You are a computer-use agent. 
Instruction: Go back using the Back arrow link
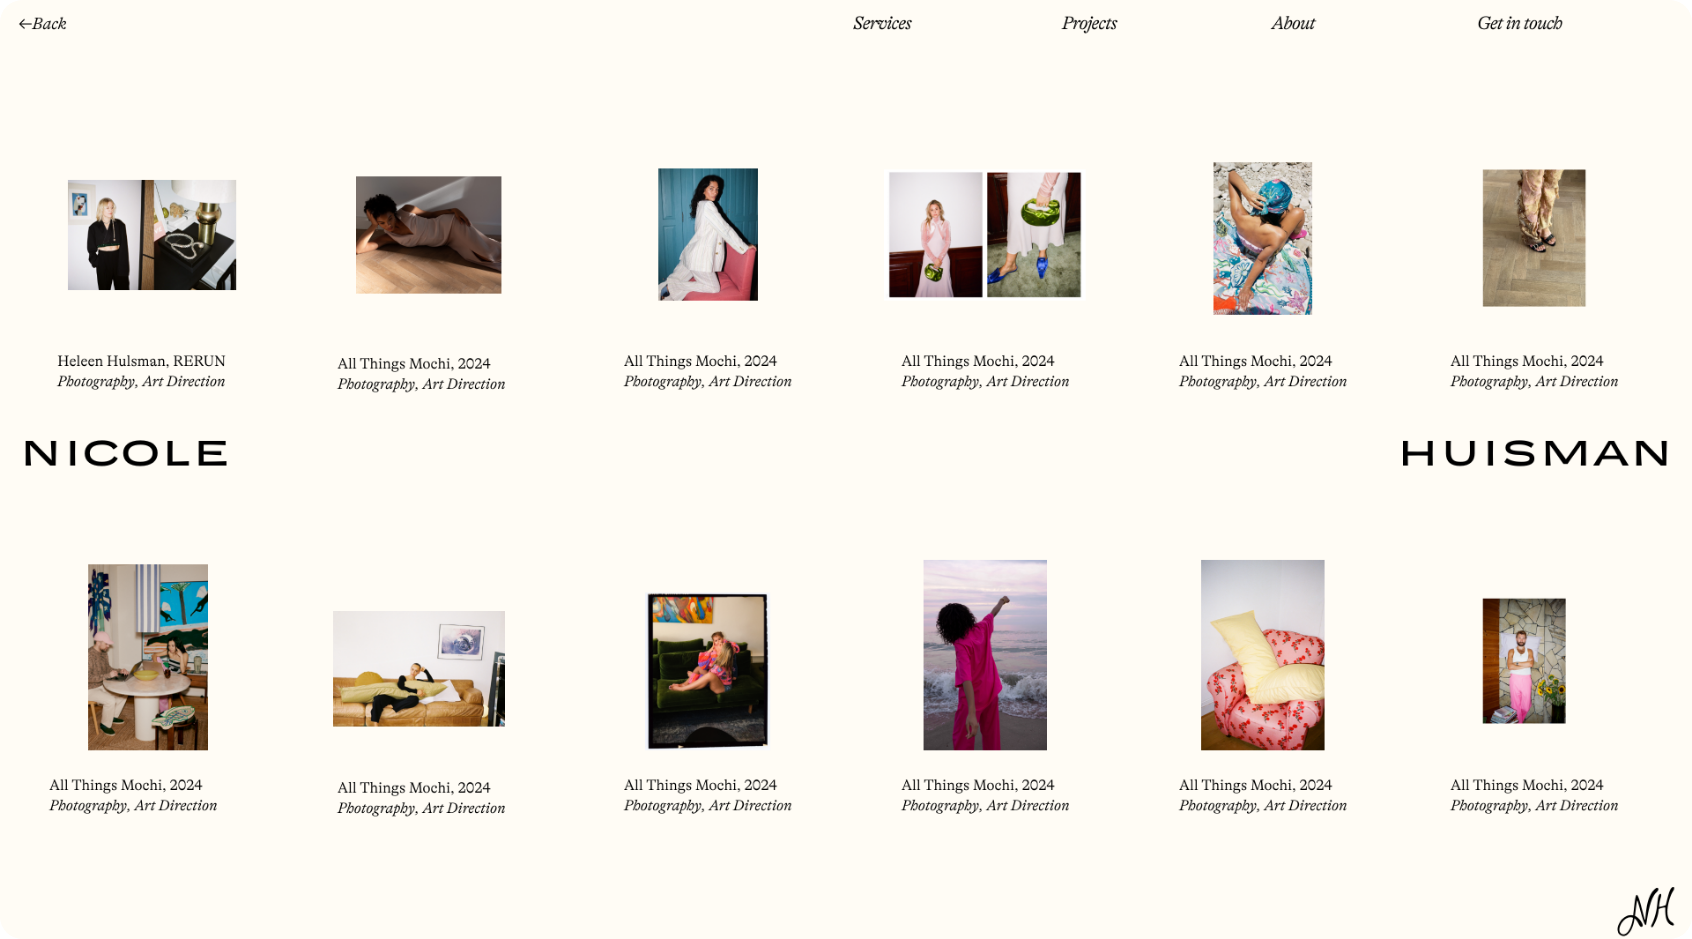42,24
